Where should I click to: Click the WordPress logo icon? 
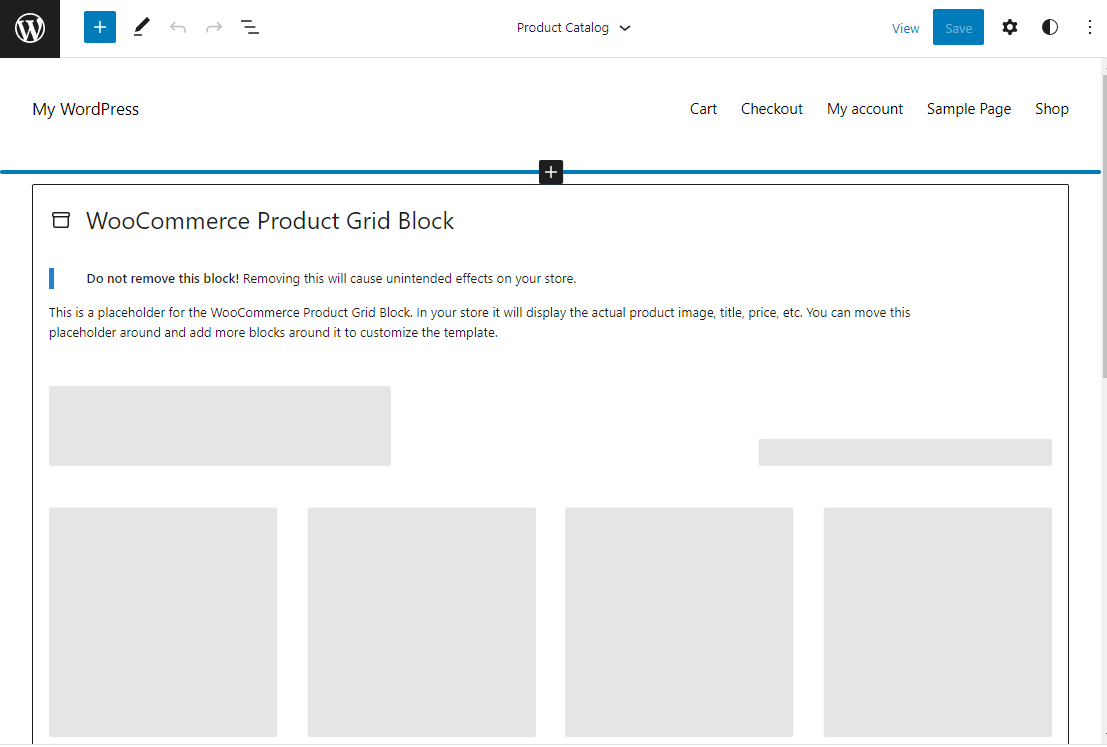(x=29, y=27)
